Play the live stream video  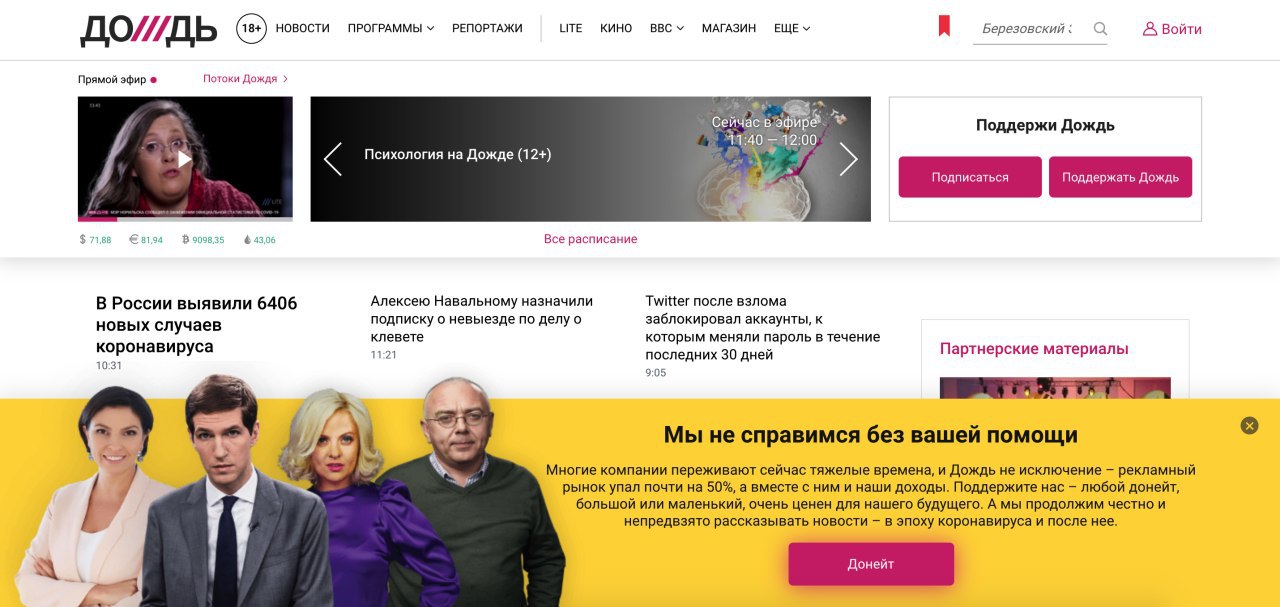click(185, 159)
